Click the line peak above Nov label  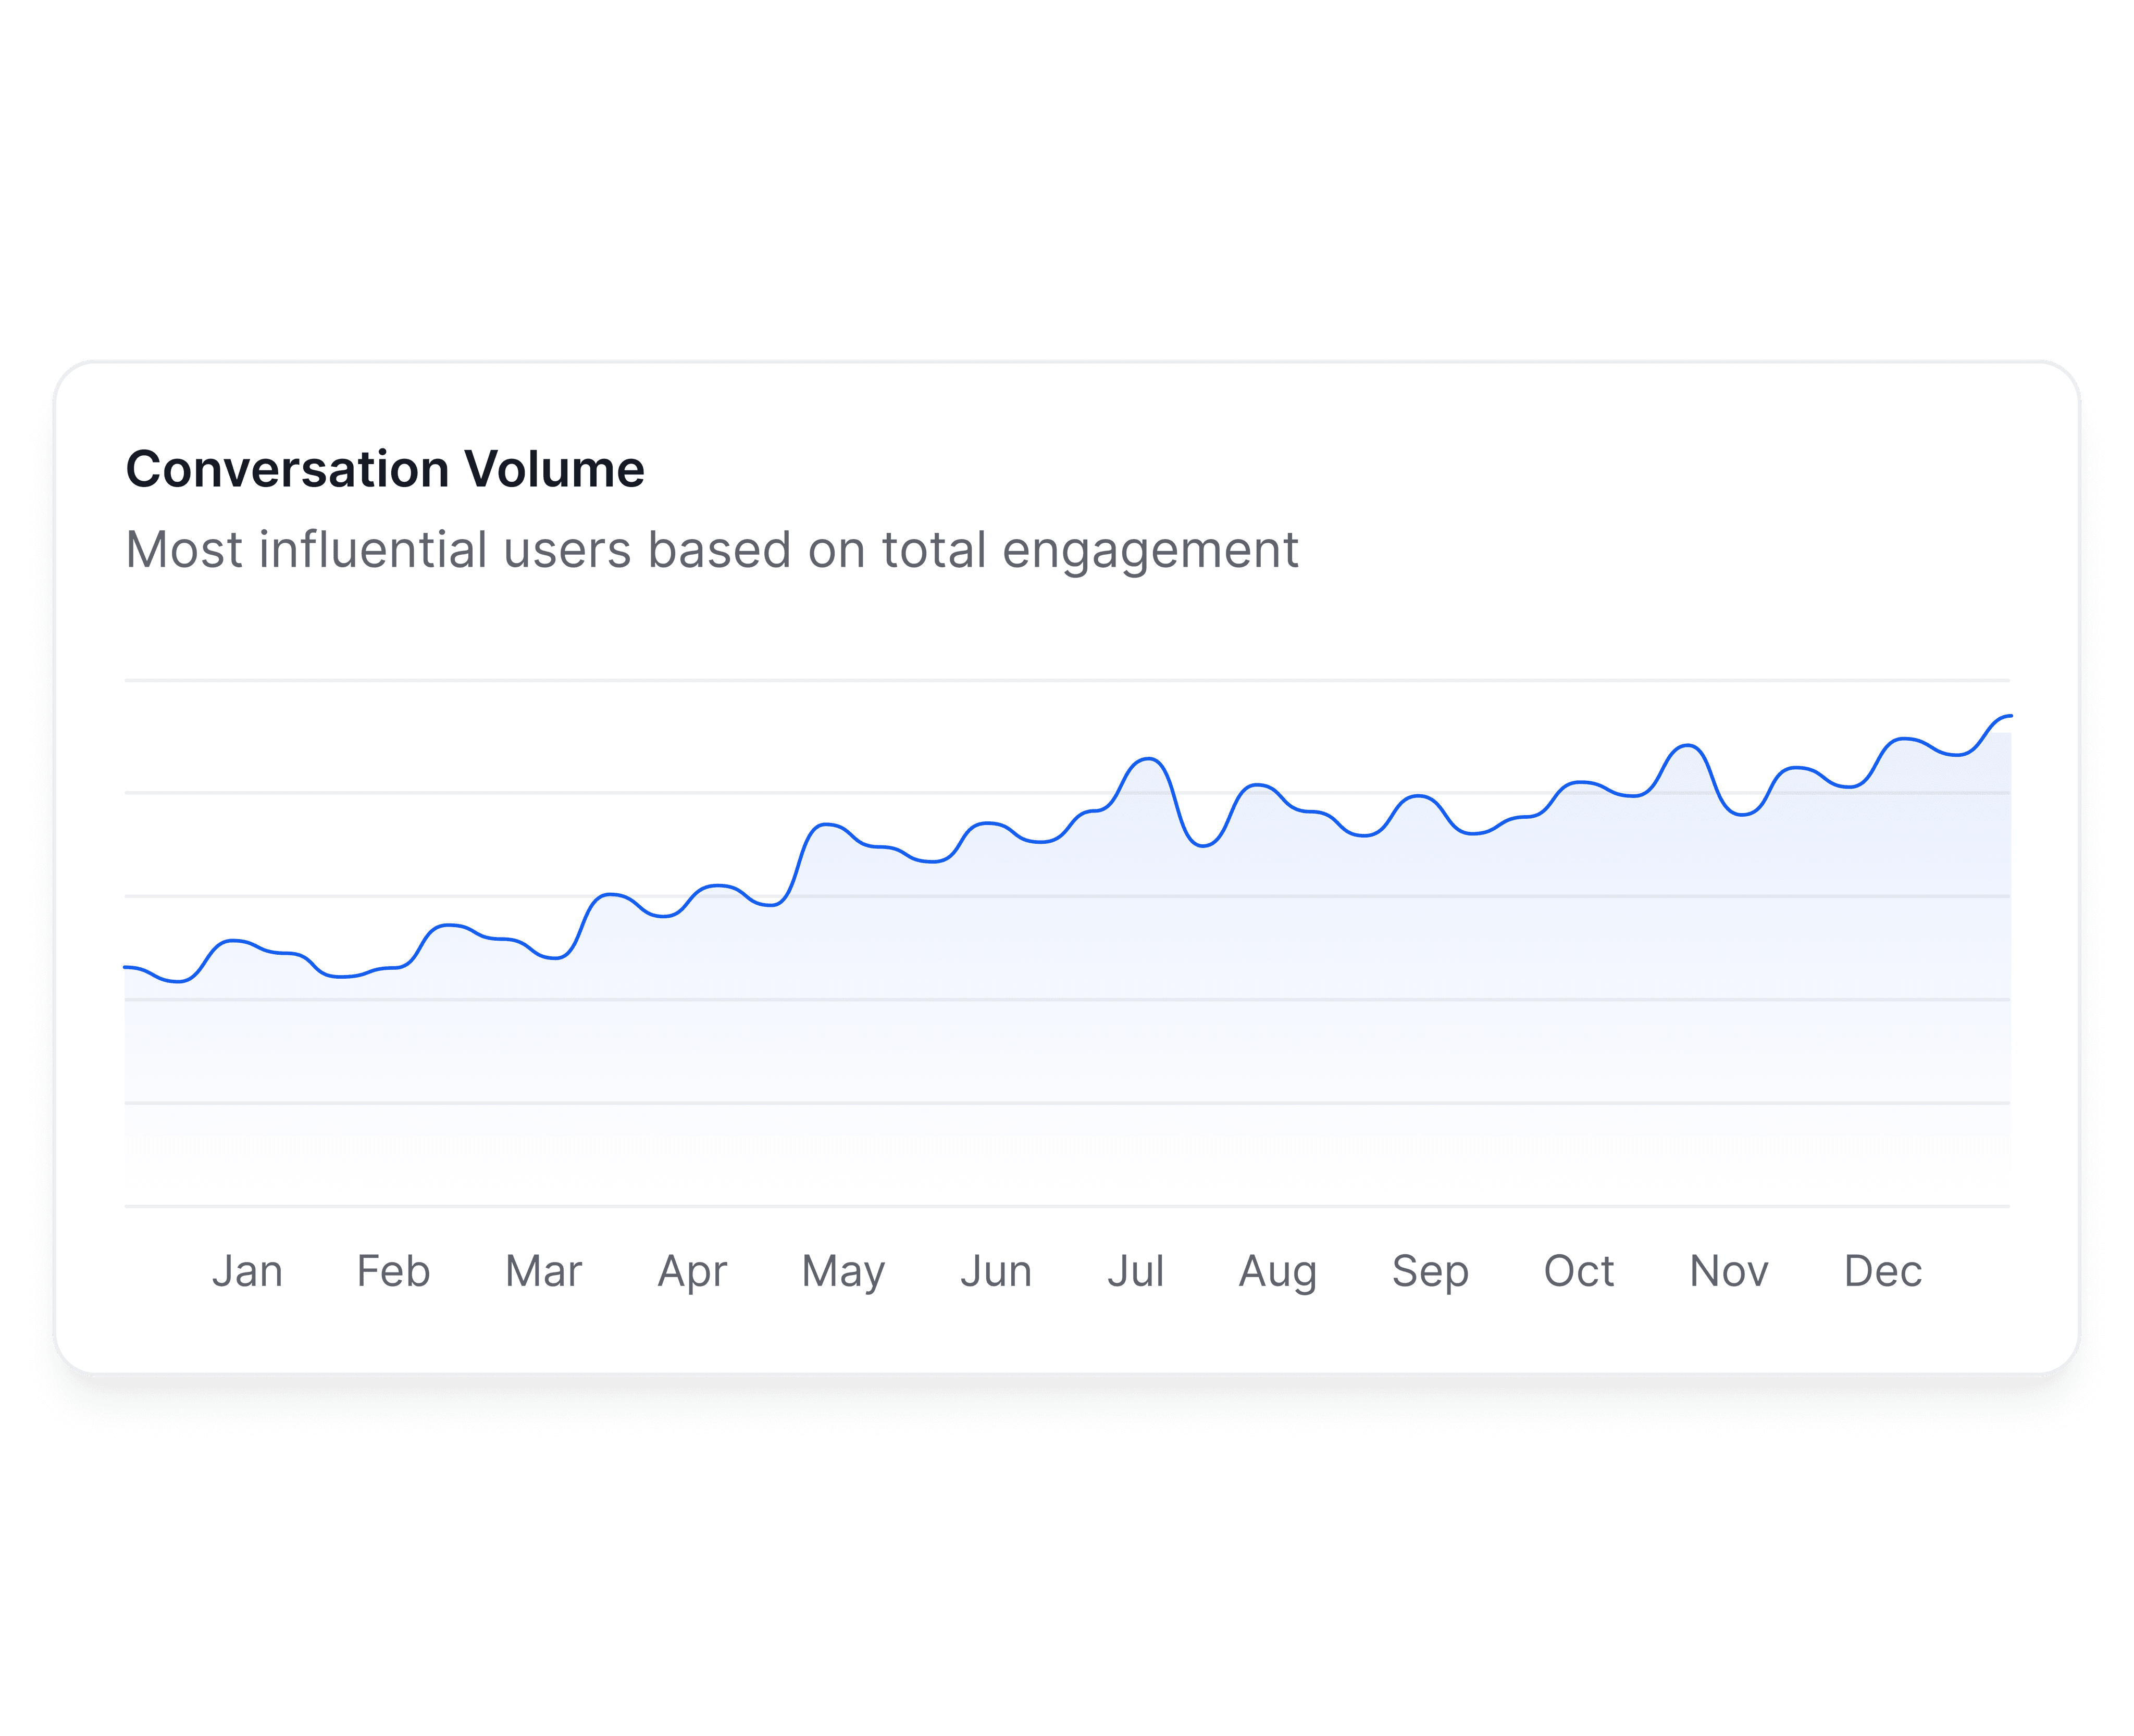pyautogui.click(x=1689, y=746)
